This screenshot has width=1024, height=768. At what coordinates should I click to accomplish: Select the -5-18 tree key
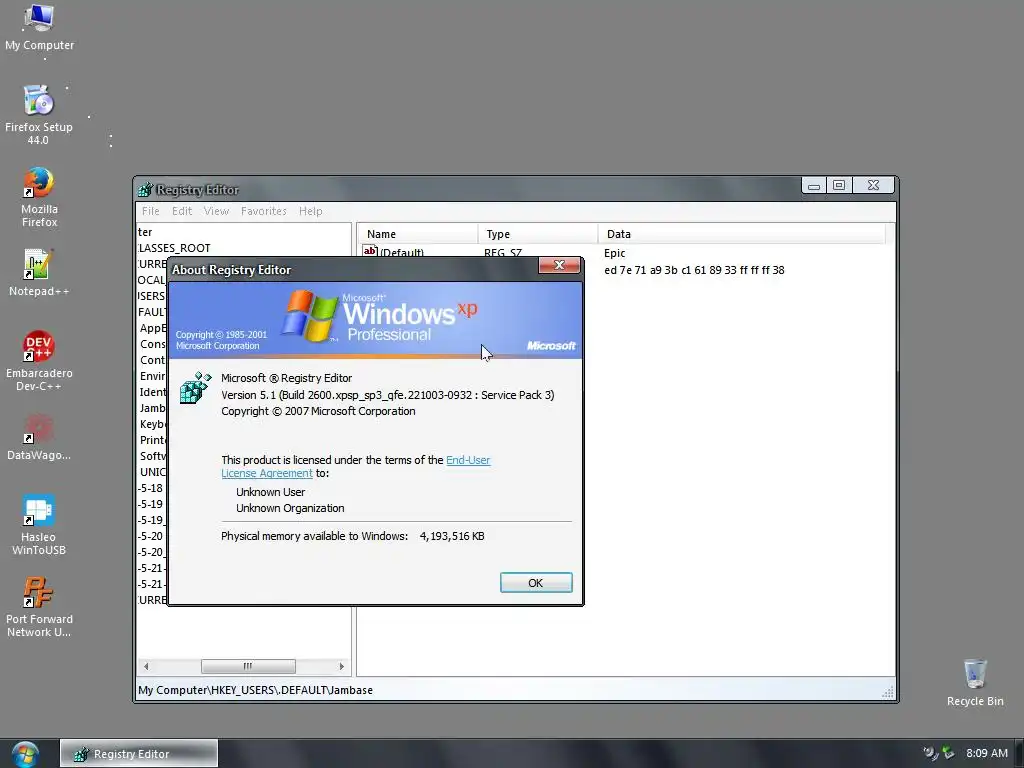[x=151, y=488]
